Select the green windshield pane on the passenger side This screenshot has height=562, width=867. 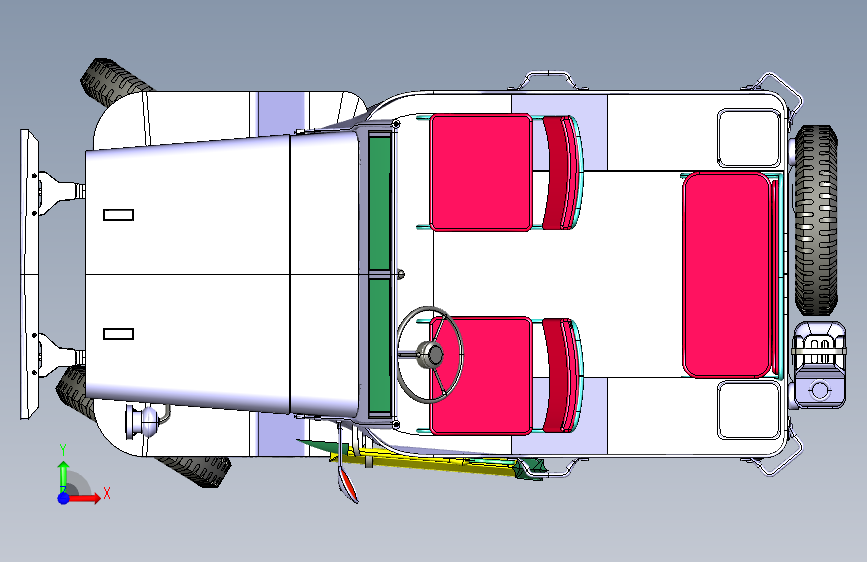pos(379,203)
